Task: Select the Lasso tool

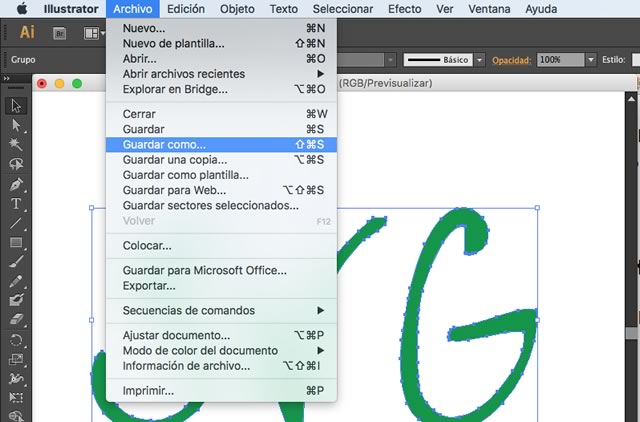Action: (x=16, y=164)
